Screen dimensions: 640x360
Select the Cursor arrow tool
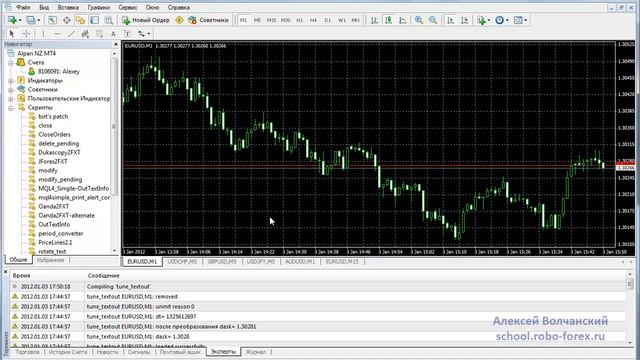click(11, 33)
